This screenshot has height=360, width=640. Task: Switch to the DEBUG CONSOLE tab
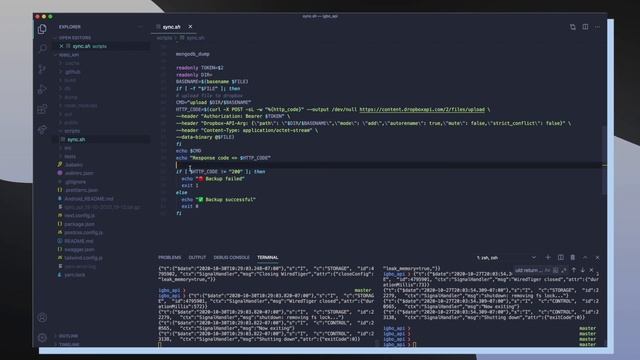pyautogui.click(x=231, y=258)
